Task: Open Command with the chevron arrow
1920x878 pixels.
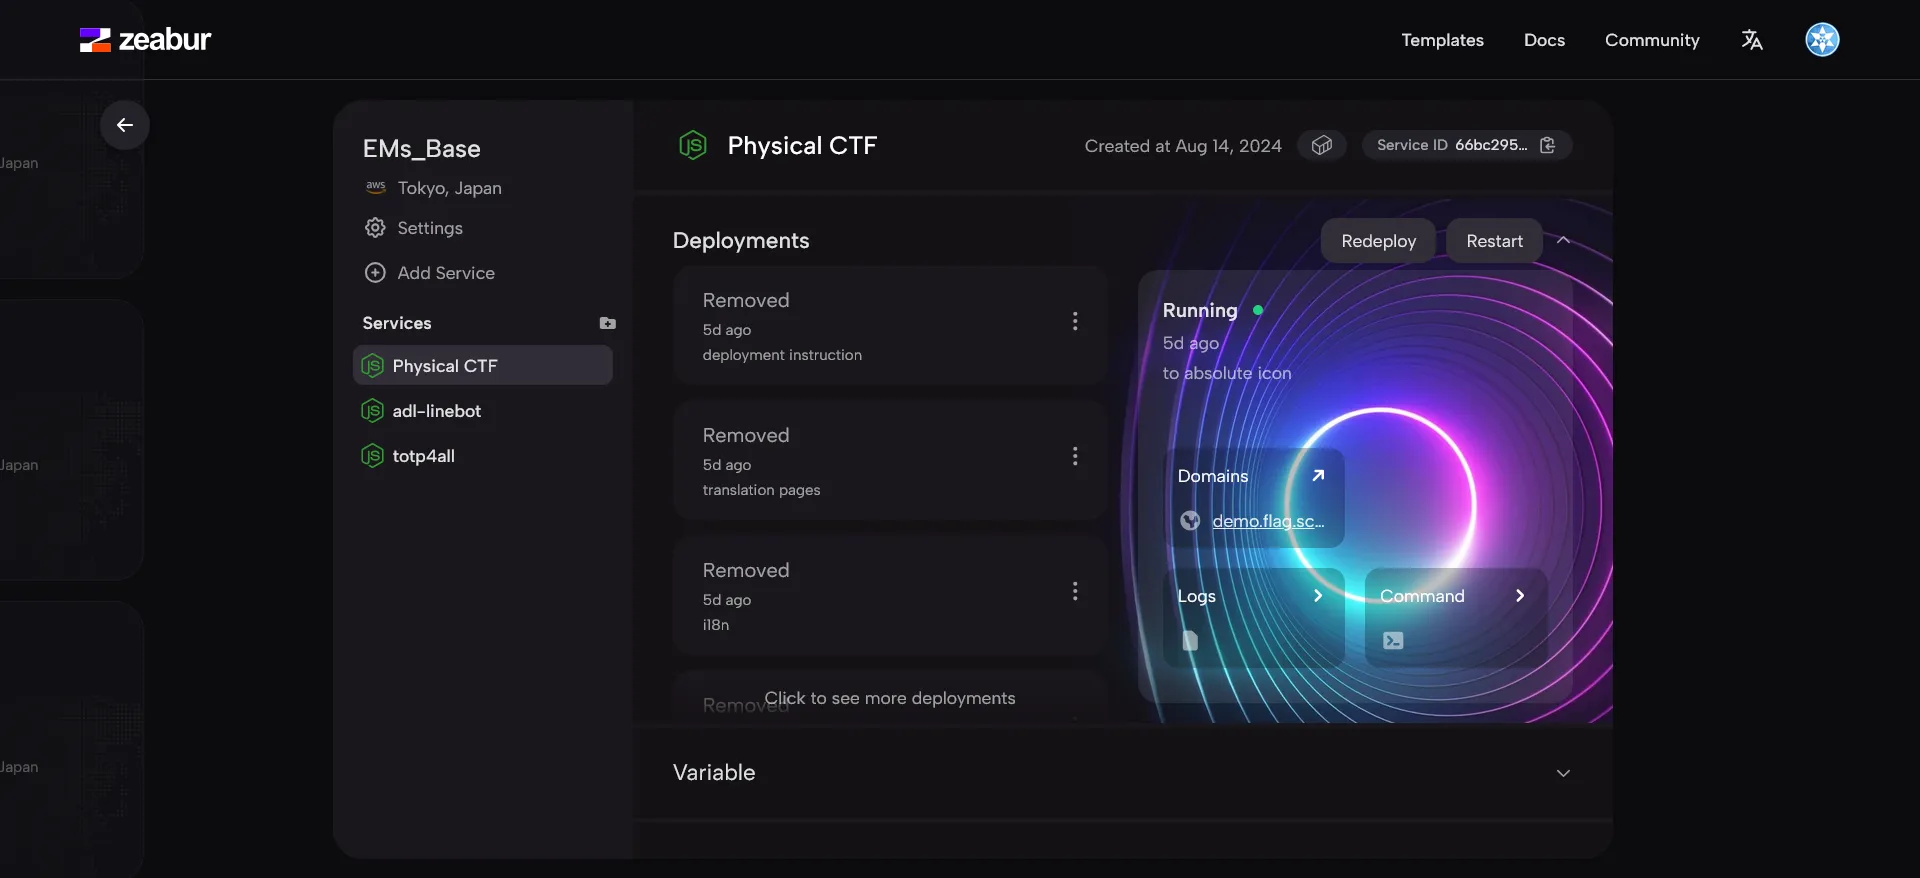Action: click(x=1520, y=595)
